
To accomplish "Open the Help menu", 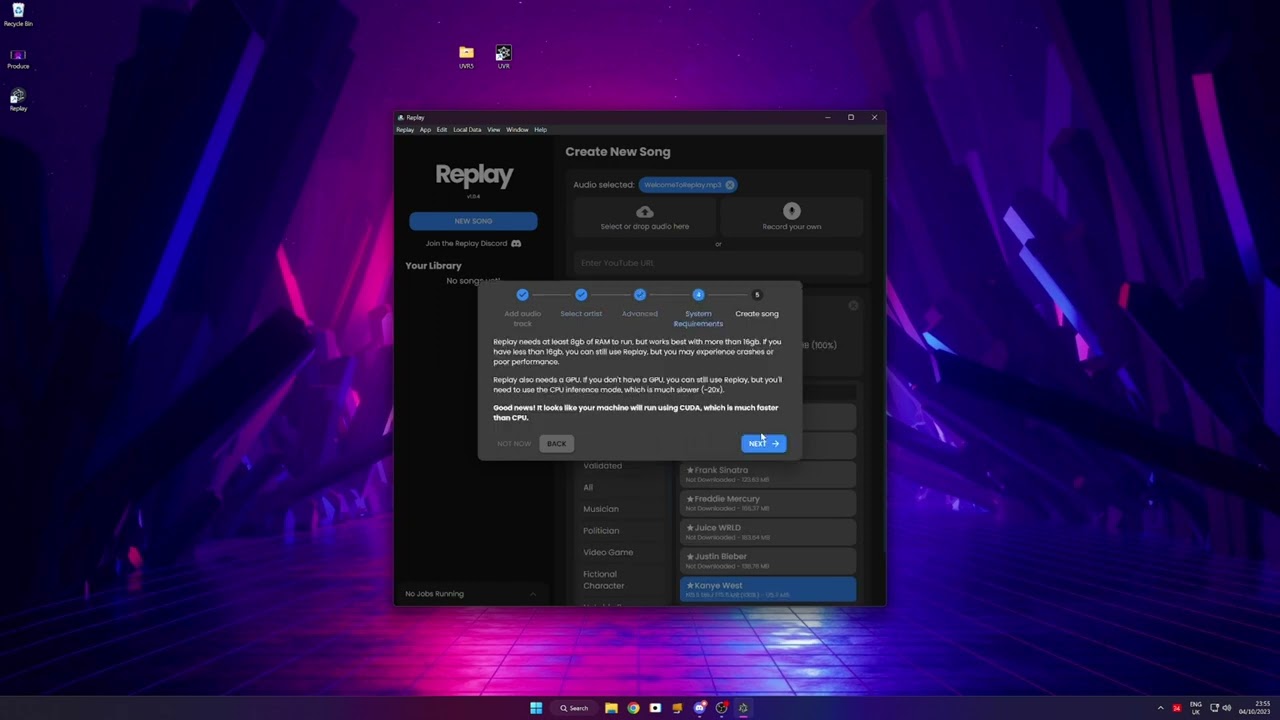I will (x=540, y=130).
